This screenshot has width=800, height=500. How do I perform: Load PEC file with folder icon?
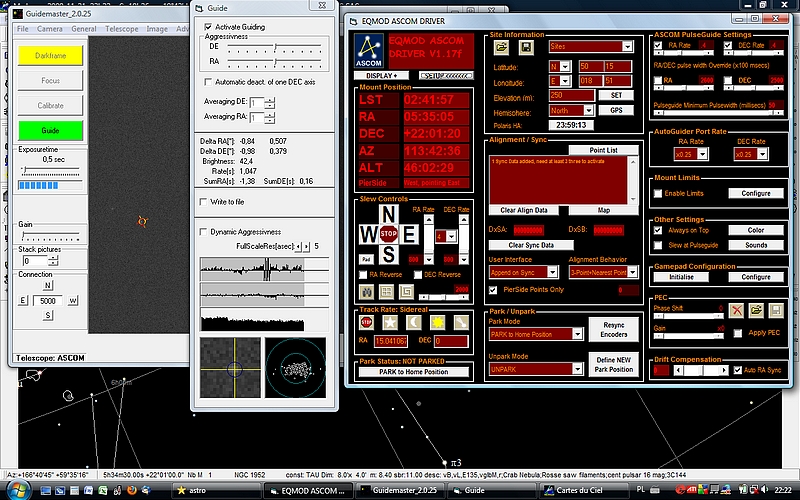756,310
